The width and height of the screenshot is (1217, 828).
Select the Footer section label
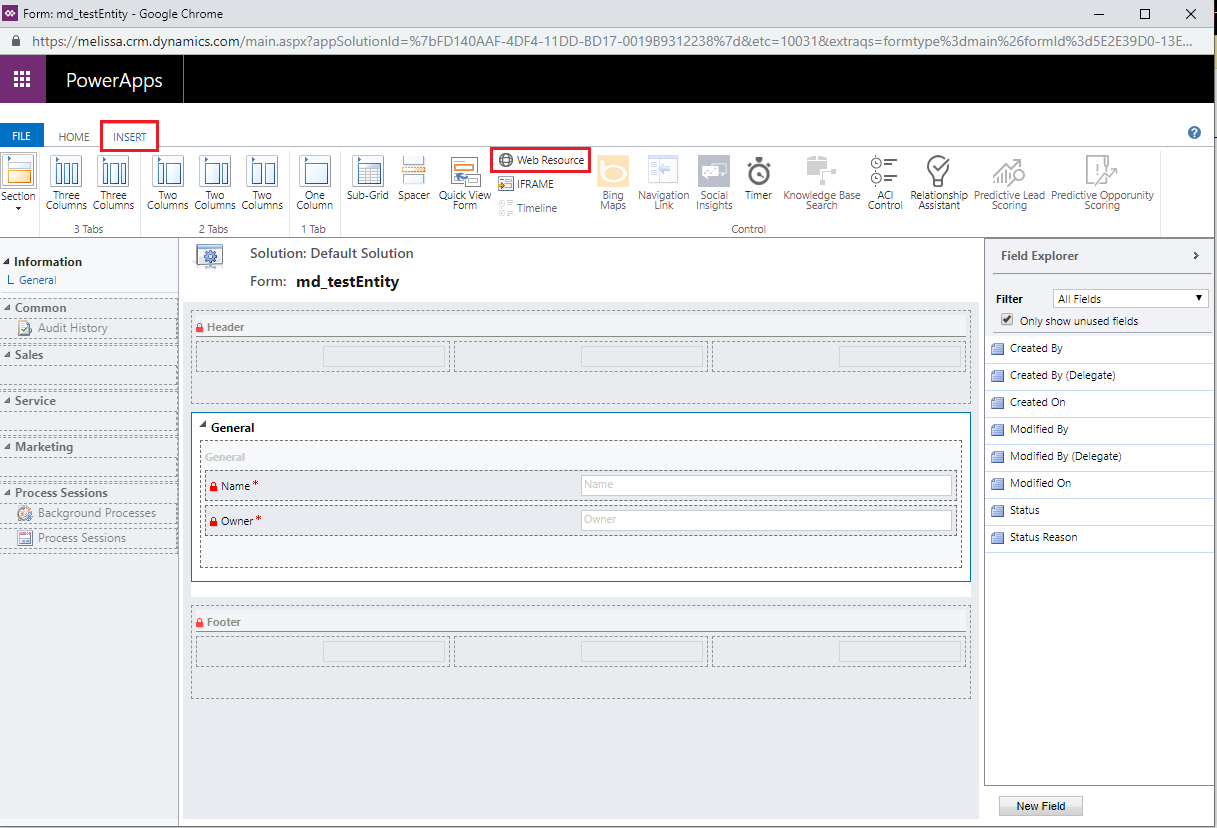pos(224,622)
